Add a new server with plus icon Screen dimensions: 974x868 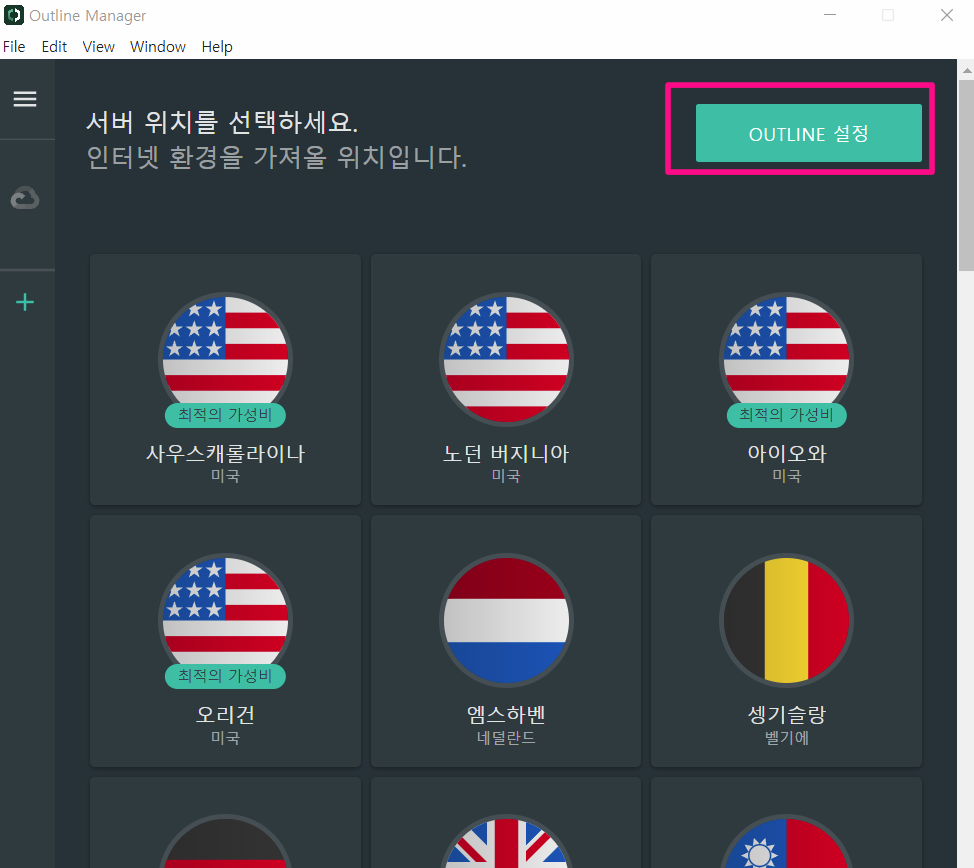coord(25,303)
